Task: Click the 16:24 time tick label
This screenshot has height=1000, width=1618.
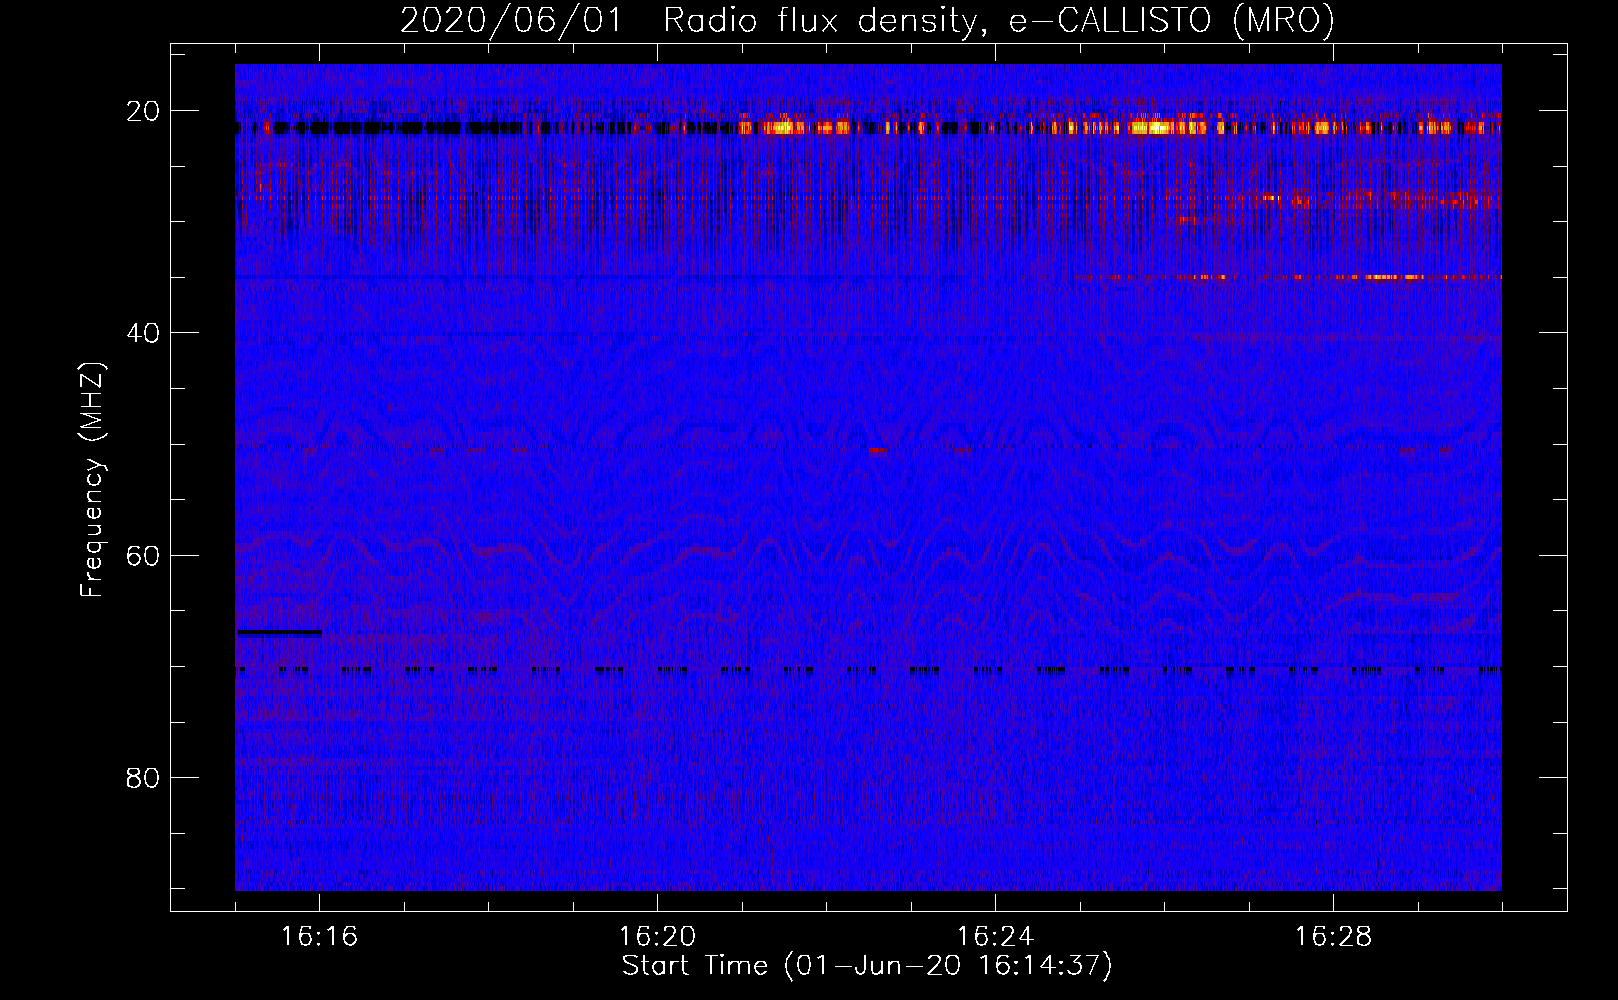Action: point(995,937)
